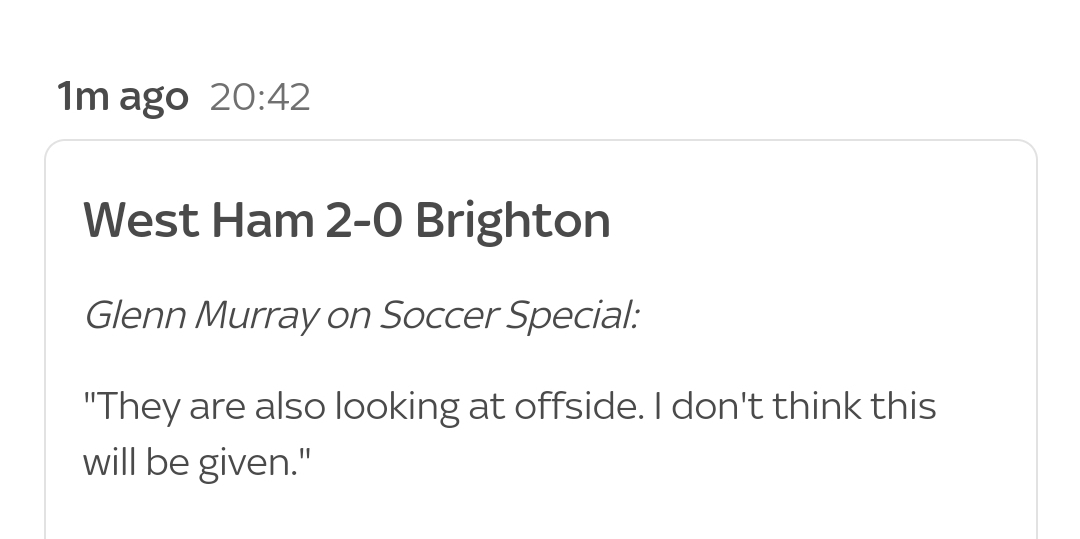Screen dimensions: 1080x539
Task: Click the italic line "Glenn Murray on Soccer Special:"
Action: point(362,316)
